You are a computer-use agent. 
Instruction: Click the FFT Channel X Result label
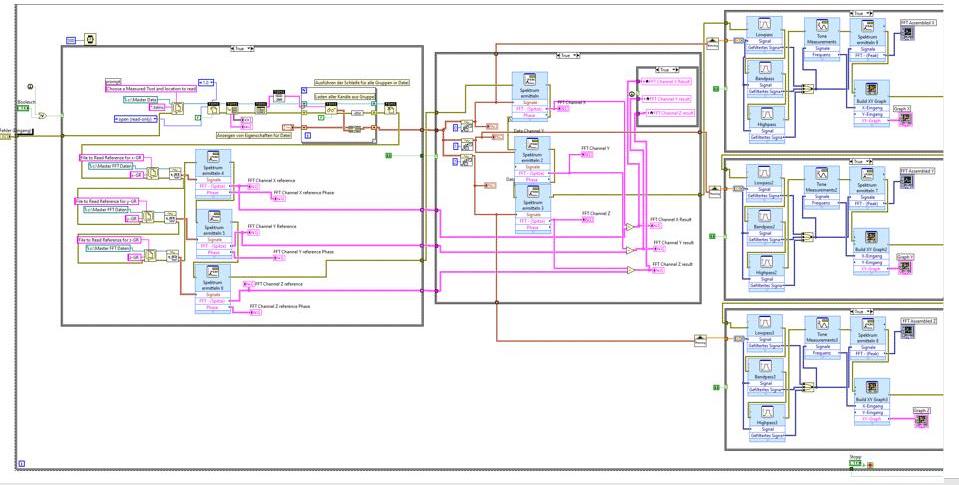[x=671, y=218]
